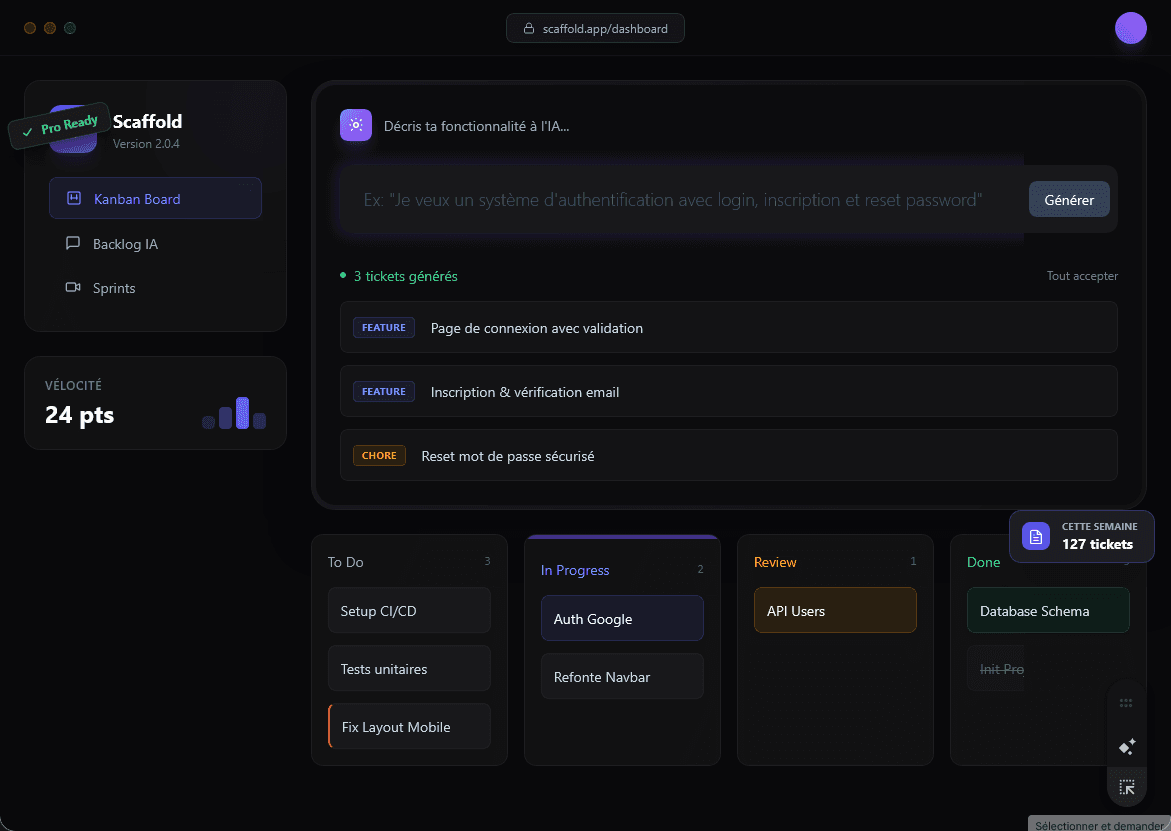This screenshot has width=1171, height=831.
Task: Select the area-selection icon in the floating toolbar
Action: [1127, 786]
